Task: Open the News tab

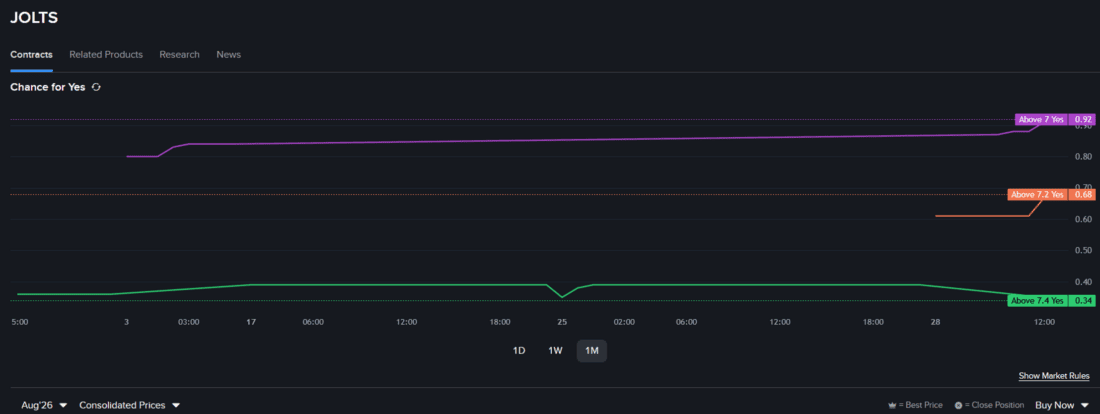Action: (x=229, y=55)
